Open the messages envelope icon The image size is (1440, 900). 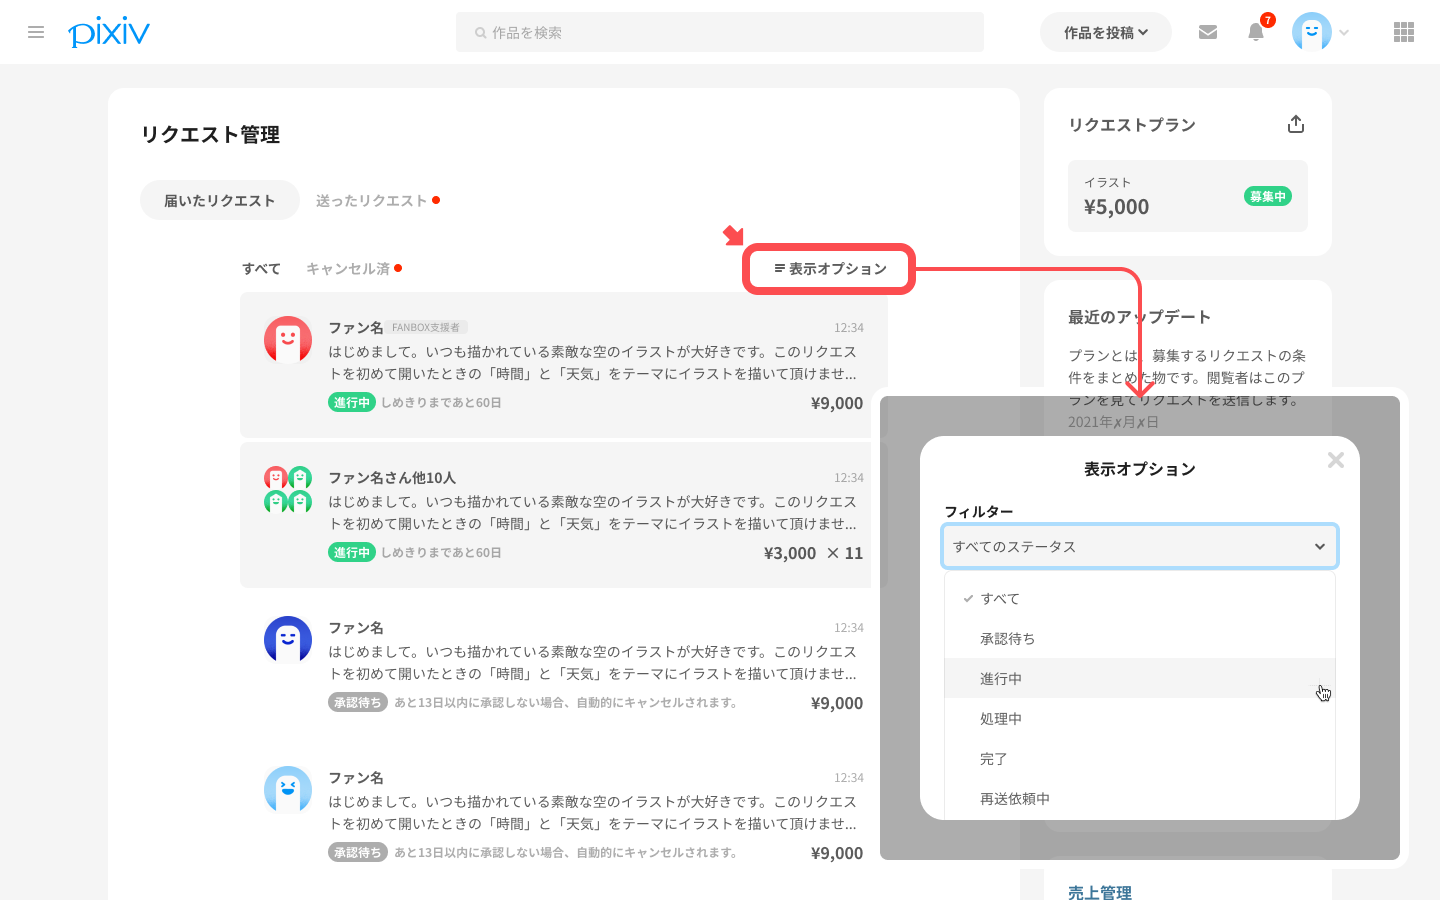1208,32
